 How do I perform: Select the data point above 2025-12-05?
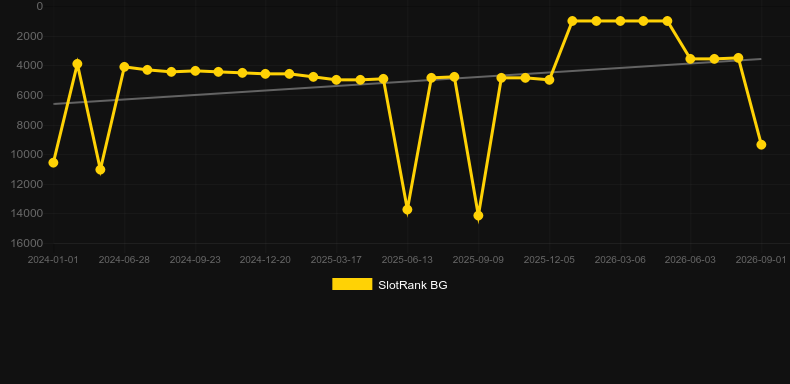click(549, 80)
